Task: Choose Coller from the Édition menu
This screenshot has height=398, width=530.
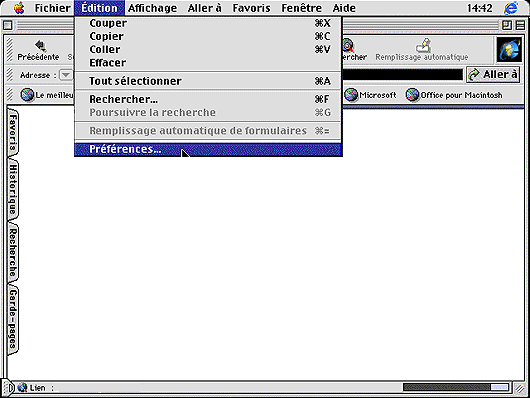Action: tap(208, 49)
